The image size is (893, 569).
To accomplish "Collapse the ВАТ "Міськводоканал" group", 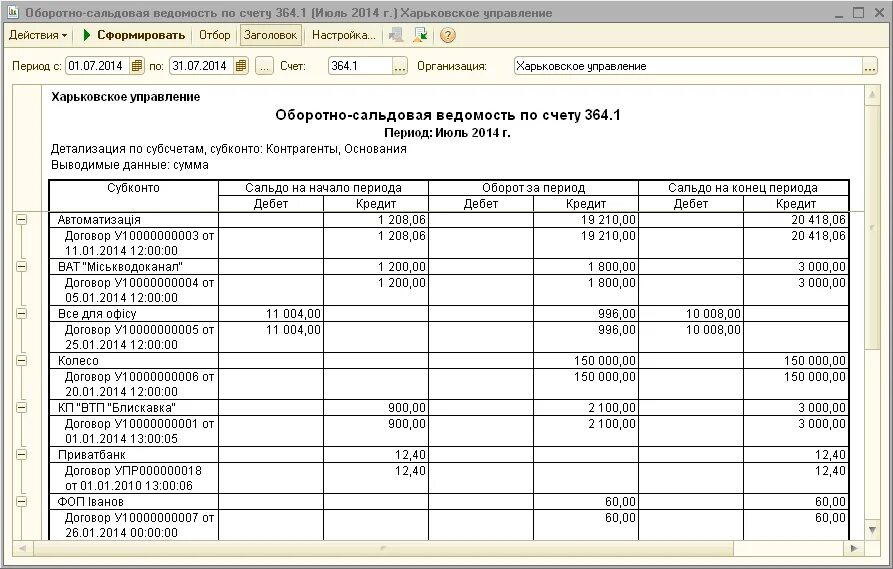I will (22, 267).
